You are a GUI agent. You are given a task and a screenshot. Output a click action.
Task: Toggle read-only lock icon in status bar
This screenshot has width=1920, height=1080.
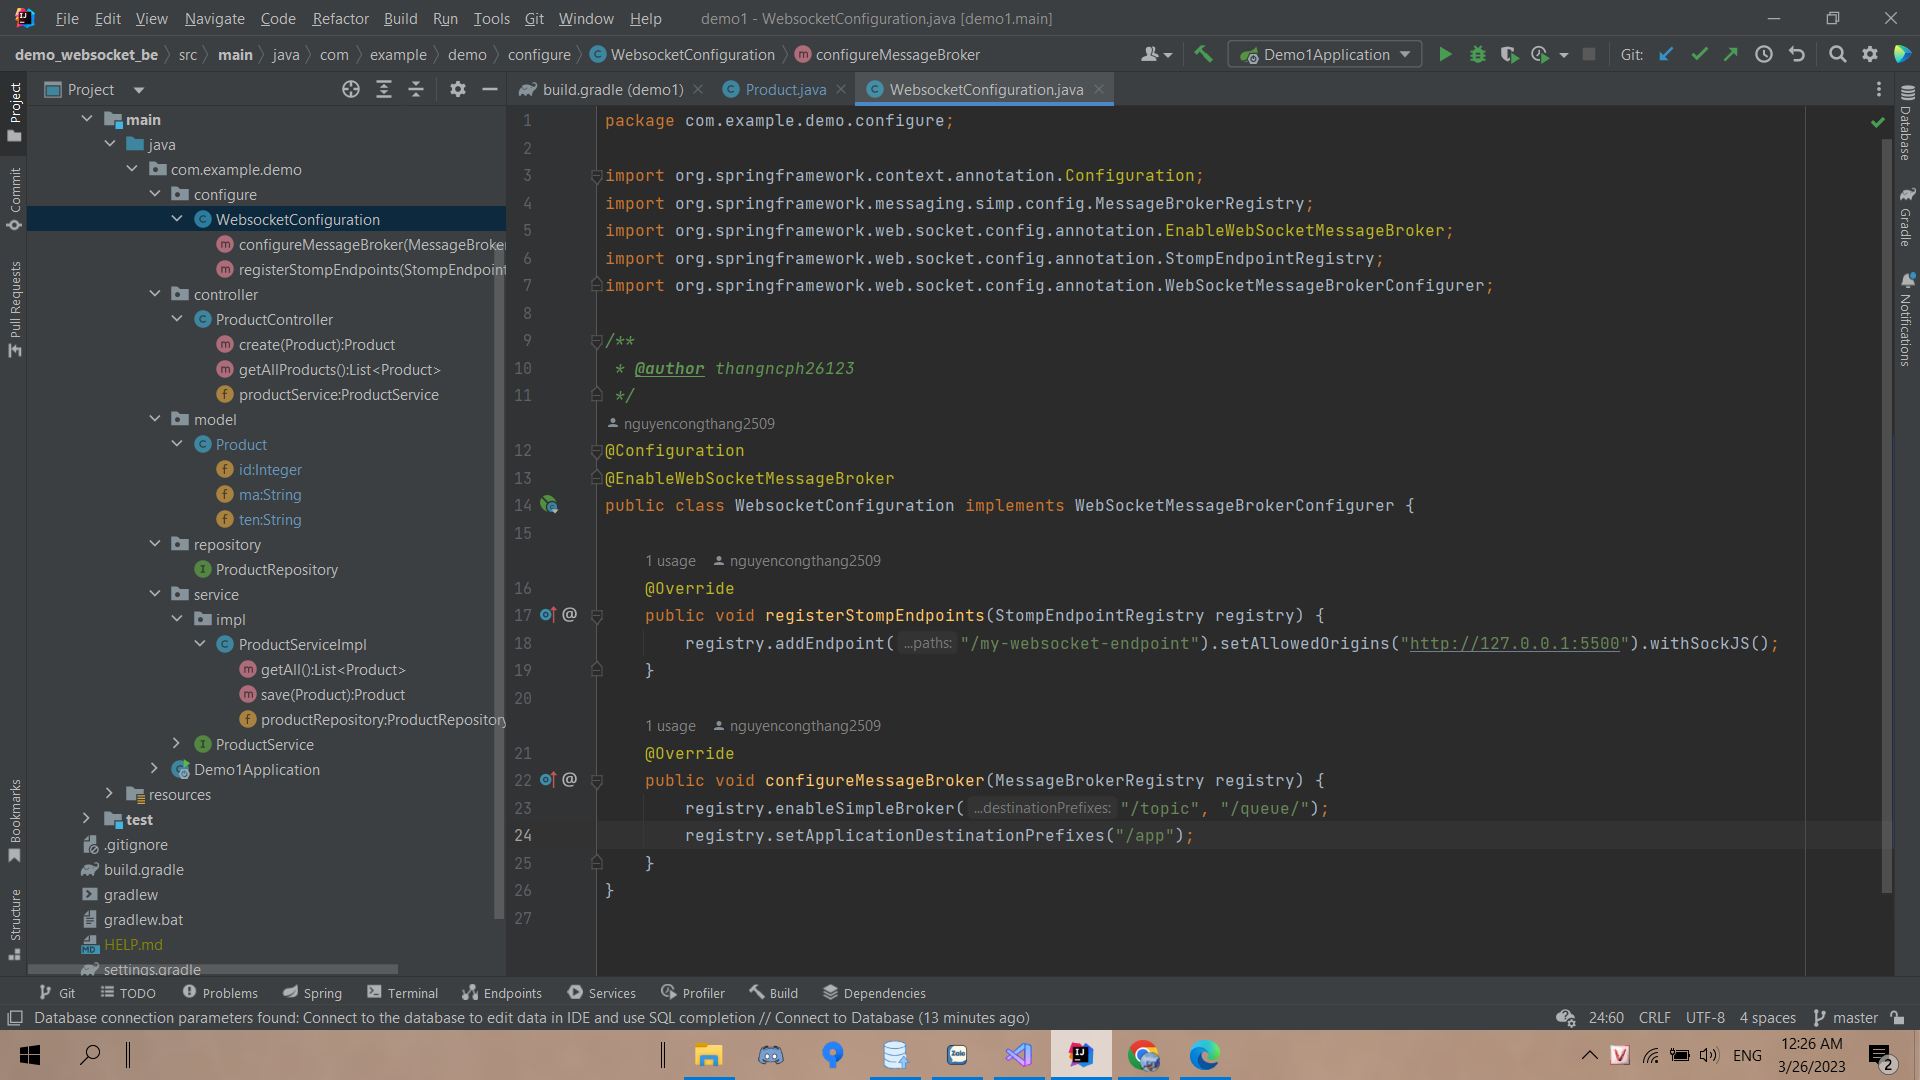click(x=1897, y=1018)
